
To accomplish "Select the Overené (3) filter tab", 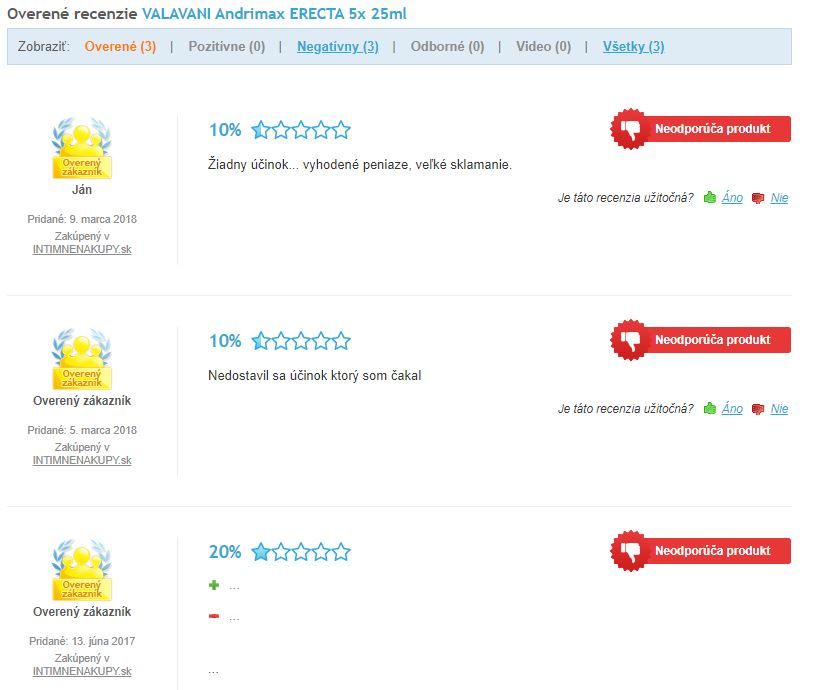I will pyautogui.click(x=120, y=46).
